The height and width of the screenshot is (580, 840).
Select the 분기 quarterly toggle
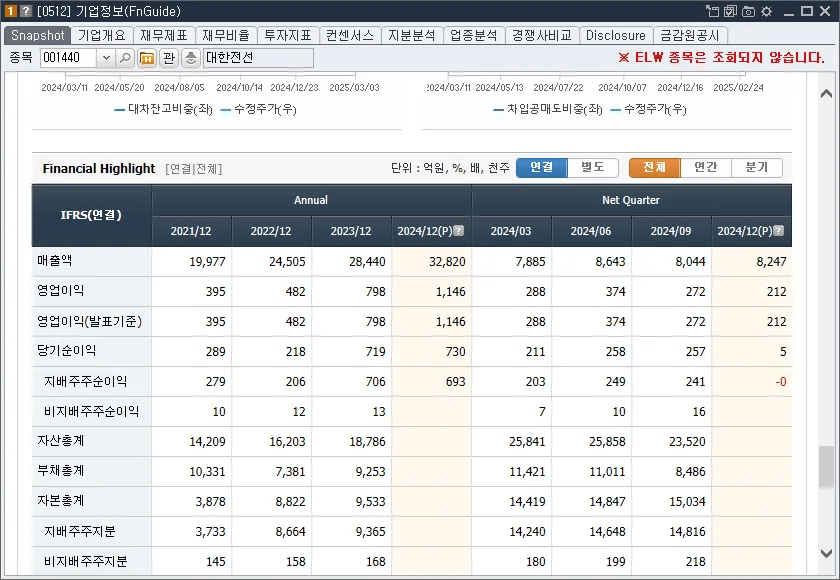coord(756,168)
